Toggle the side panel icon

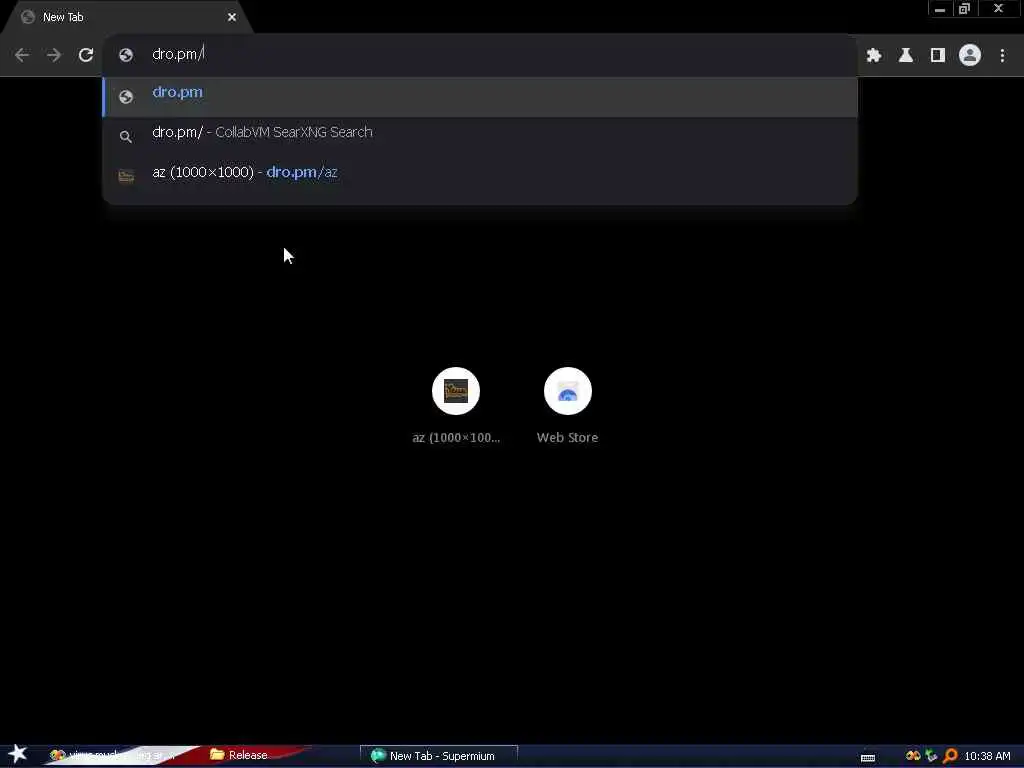pyautogui.click(x=938, y=56)
